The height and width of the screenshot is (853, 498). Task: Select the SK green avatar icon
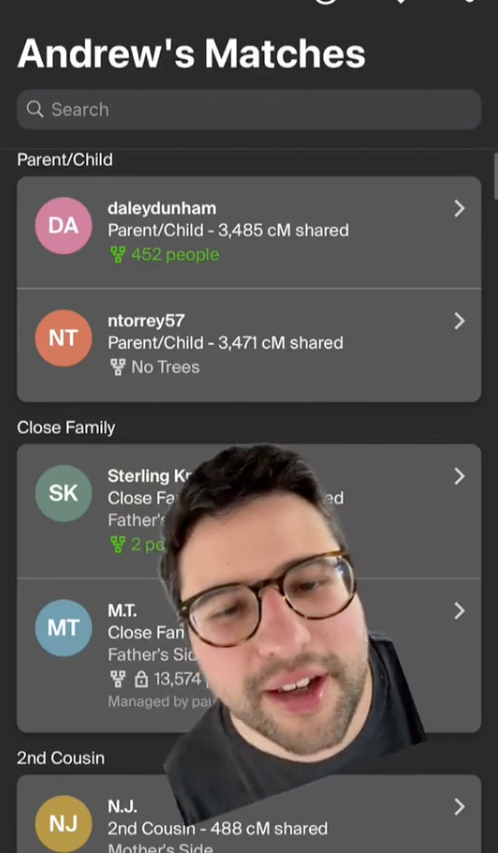click(x=63, y=493)
